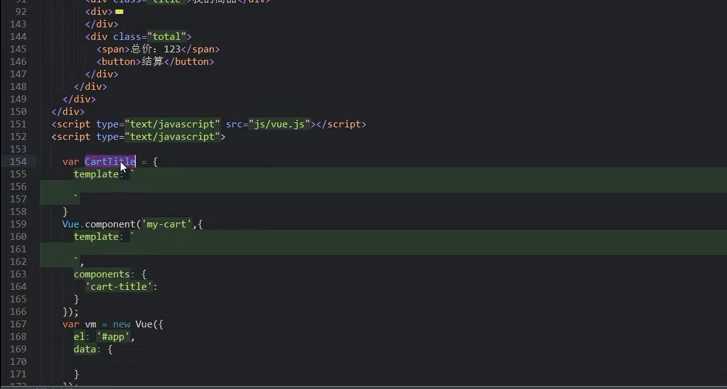Click the var keyword on line 154
Viewport: 727px width, 389px height.
[70, 161]
